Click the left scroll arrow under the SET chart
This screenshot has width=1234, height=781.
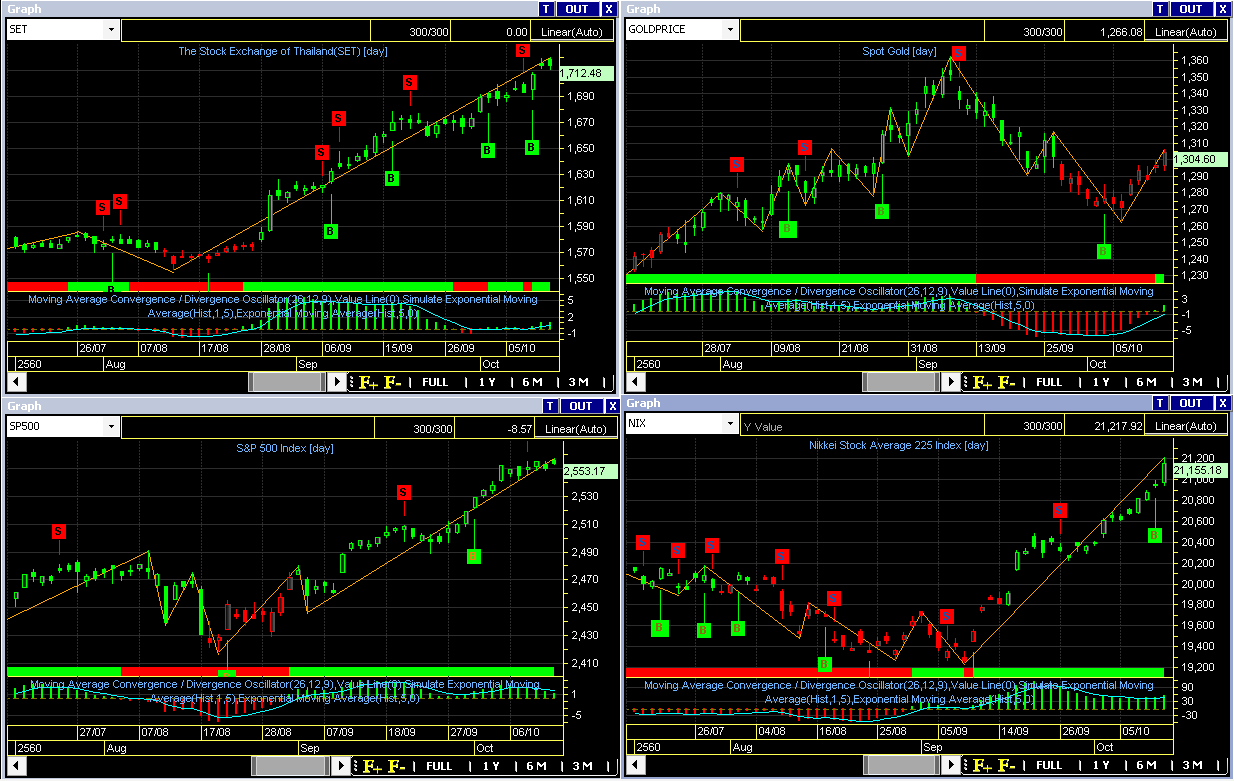pos(15,382)
